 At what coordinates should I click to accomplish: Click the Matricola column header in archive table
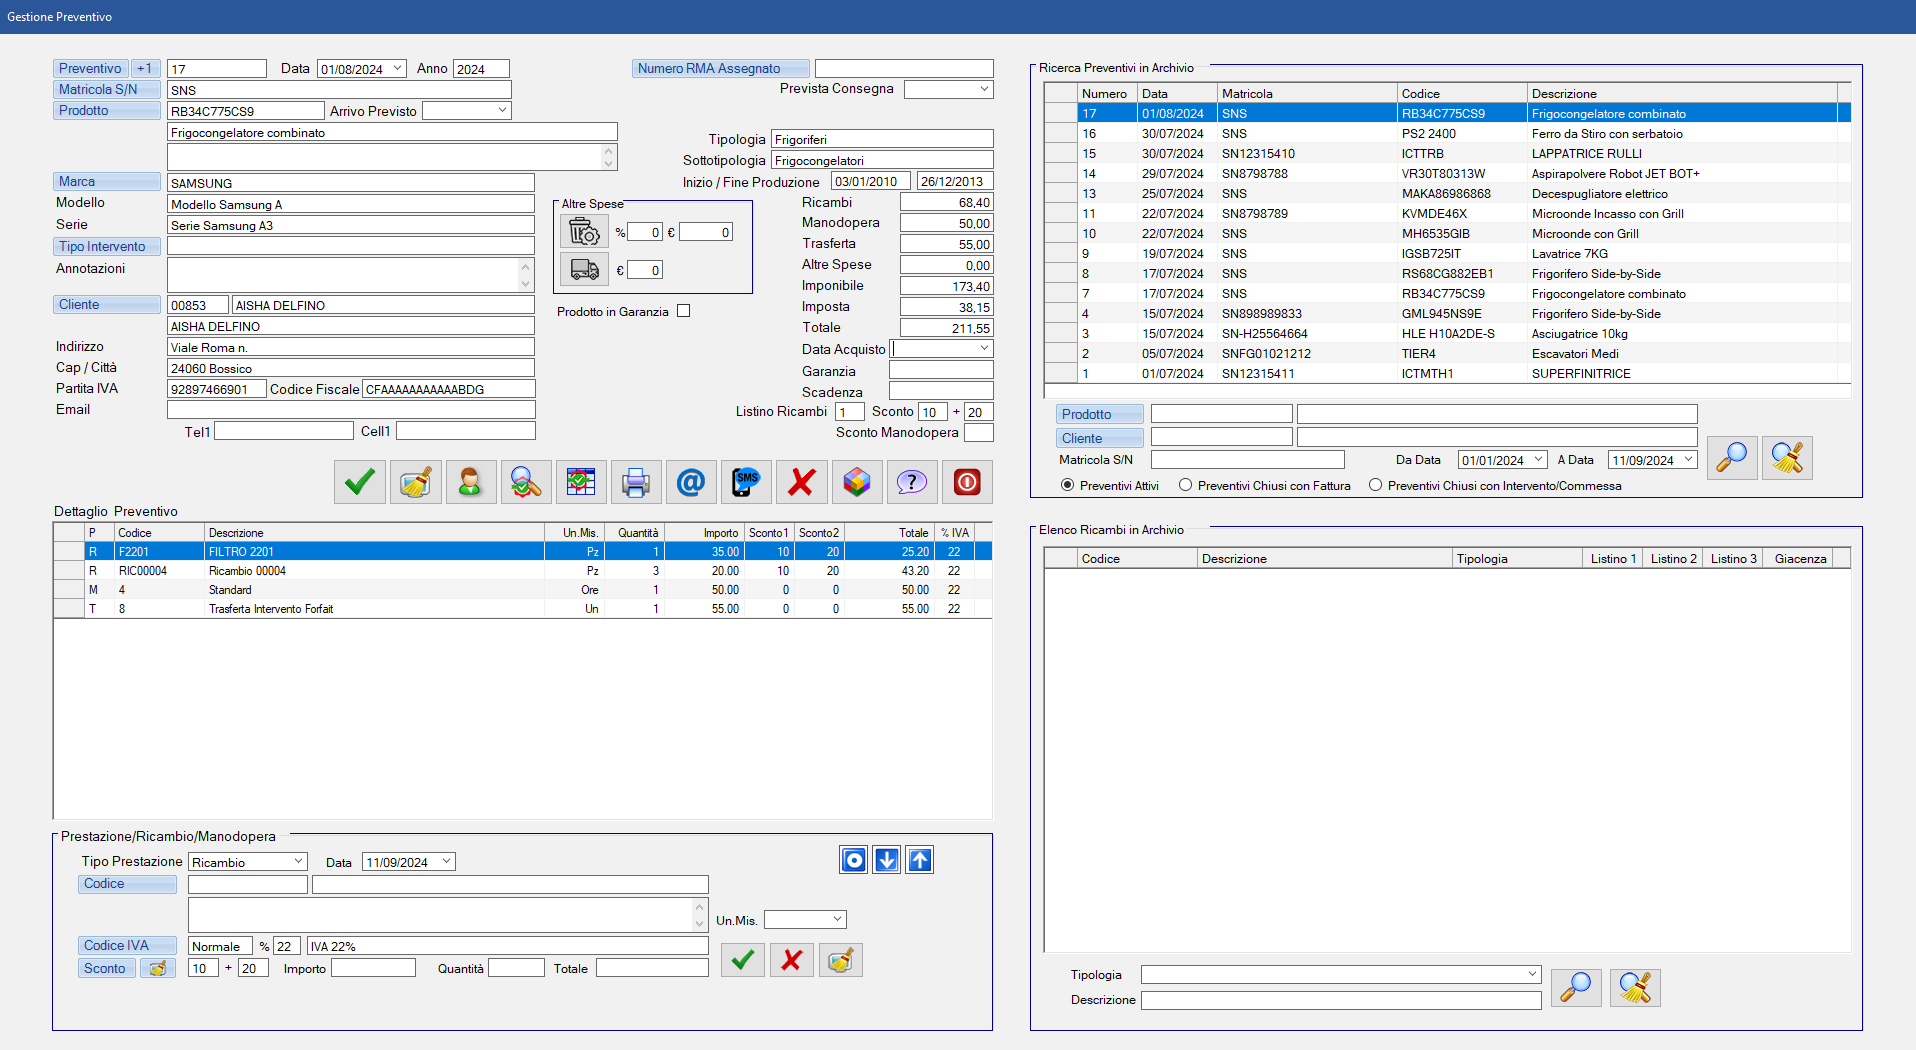1247,94
